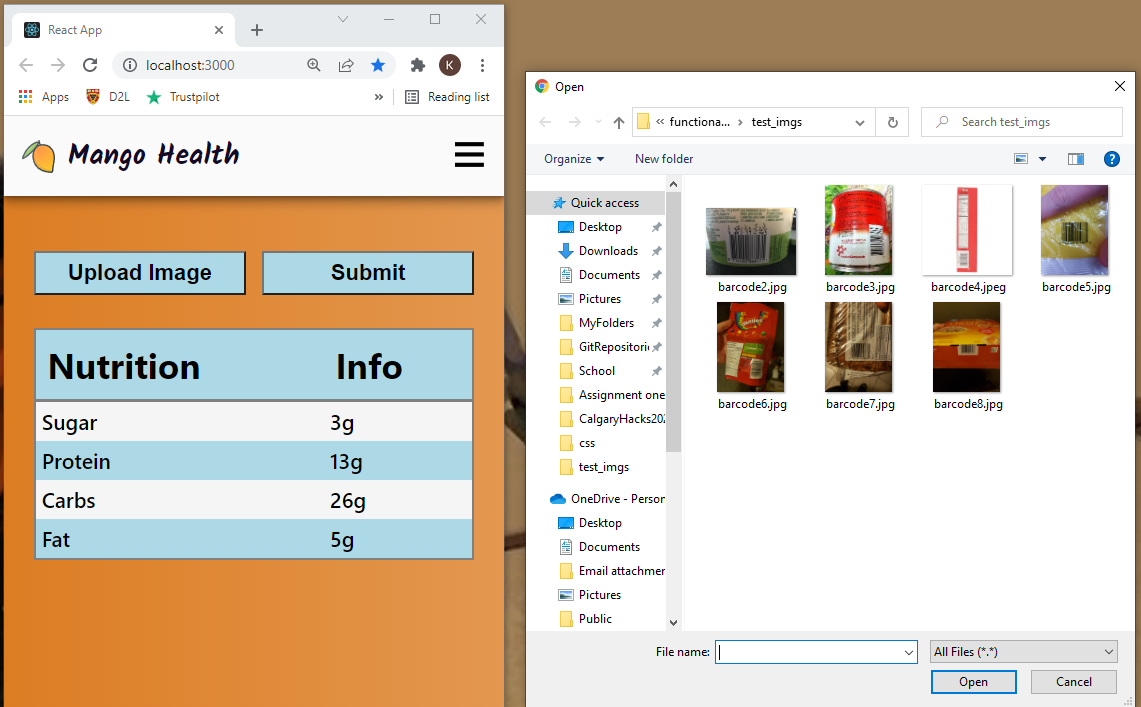Click the Open button
This screenshot has height=707, width=1141.
[x=973, y=682]
